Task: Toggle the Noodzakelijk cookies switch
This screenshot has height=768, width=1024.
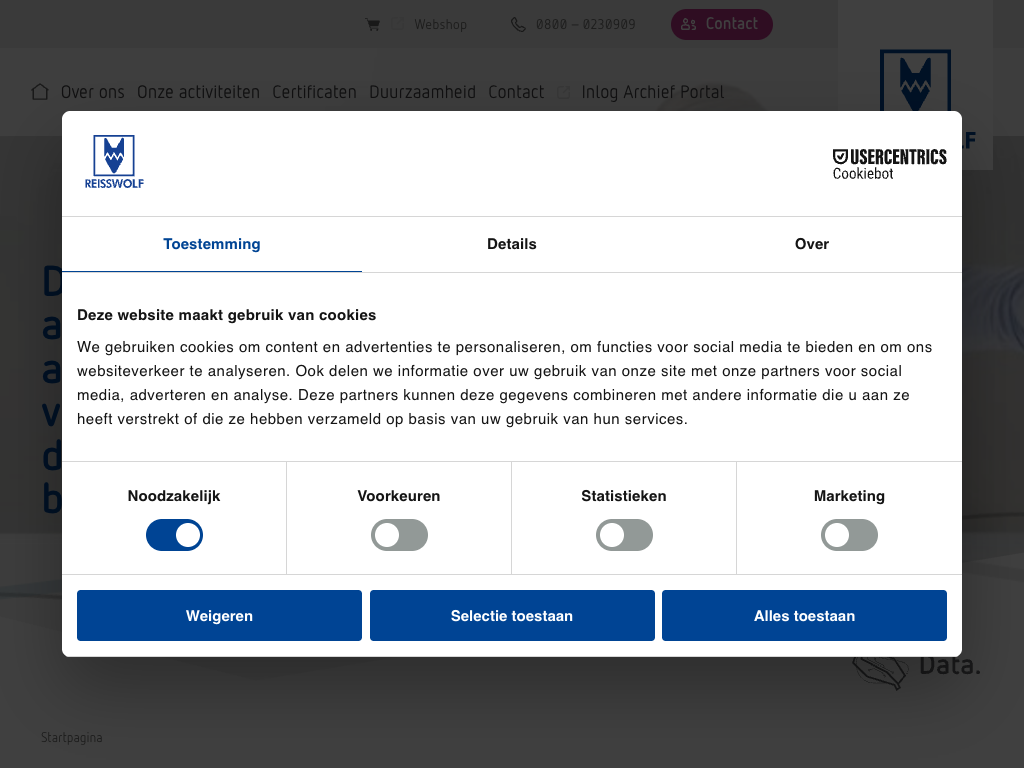Action: click(174, 535)
